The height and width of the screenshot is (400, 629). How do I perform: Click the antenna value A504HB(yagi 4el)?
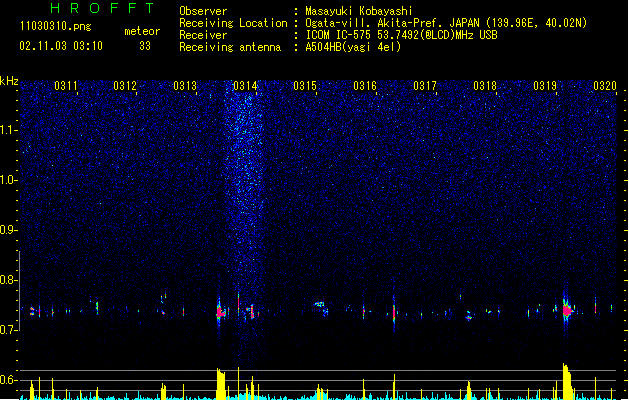[x=353, y=47]
